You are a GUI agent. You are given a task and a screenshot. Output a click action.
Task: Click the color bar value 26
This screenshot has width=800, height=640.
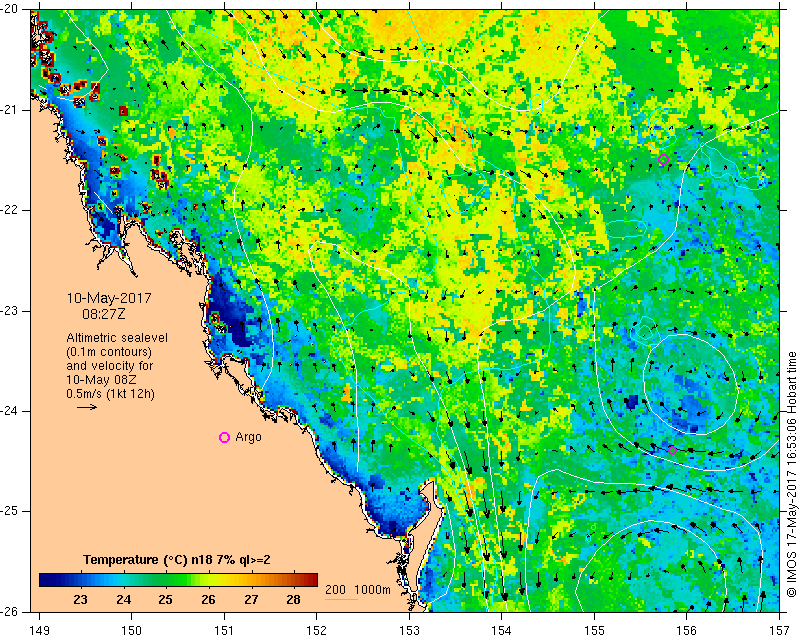coord(208,600)
